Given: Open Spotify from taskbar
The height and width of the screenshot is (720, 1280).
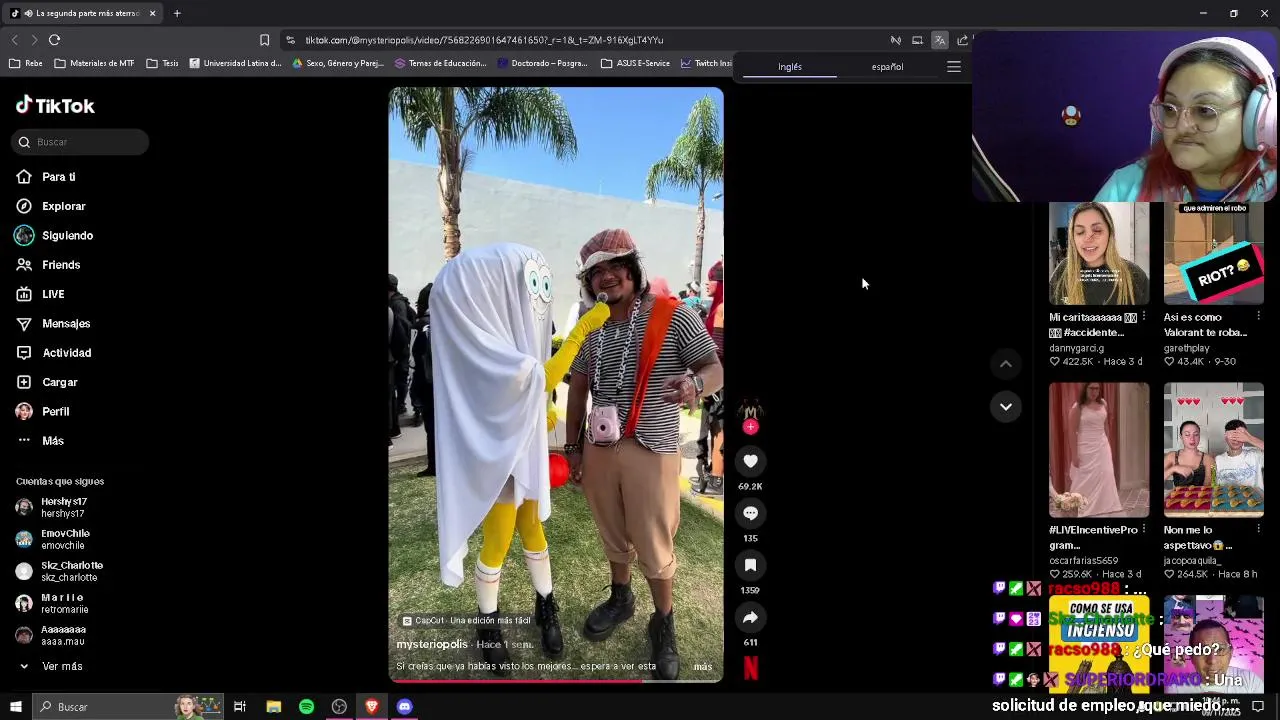Looking at the screenshot, I should [x=306, y=707].
